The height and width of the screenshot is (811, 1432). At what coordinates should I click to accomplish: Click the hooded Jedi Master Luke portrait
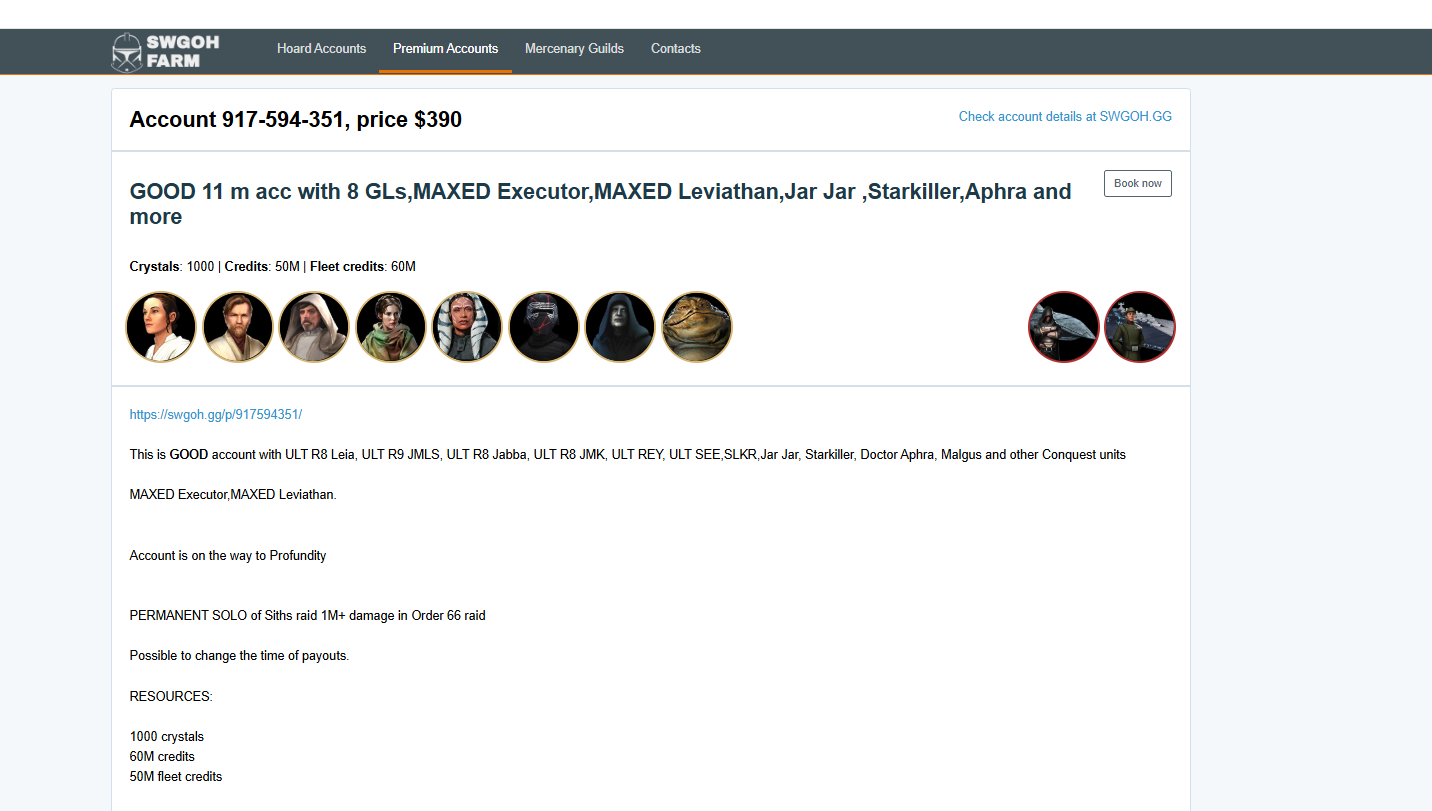tap(315, 327)
